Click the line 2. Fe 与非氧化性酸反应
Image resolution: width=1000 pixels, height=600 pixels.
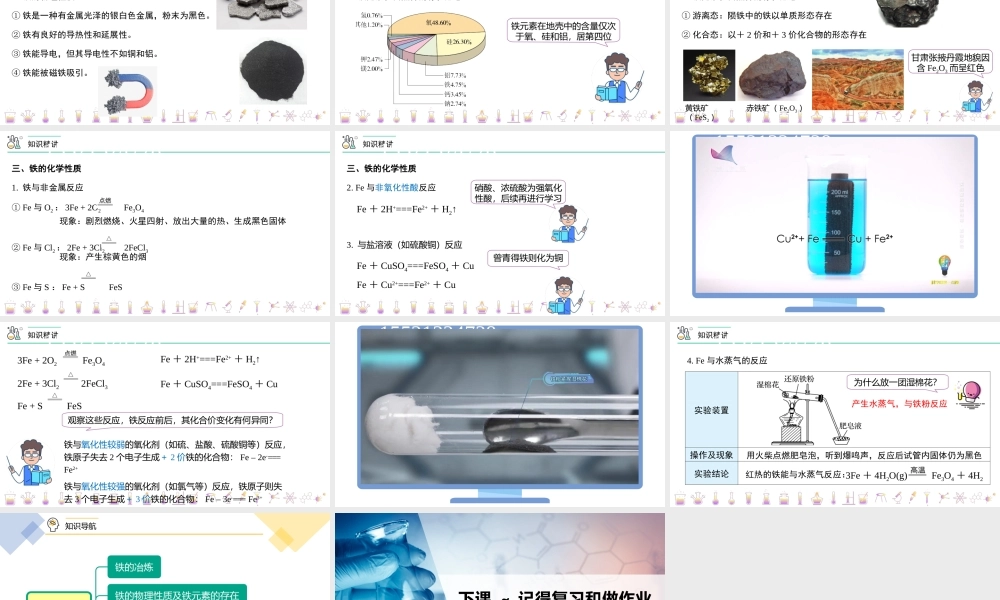click(x=391, y=187)
